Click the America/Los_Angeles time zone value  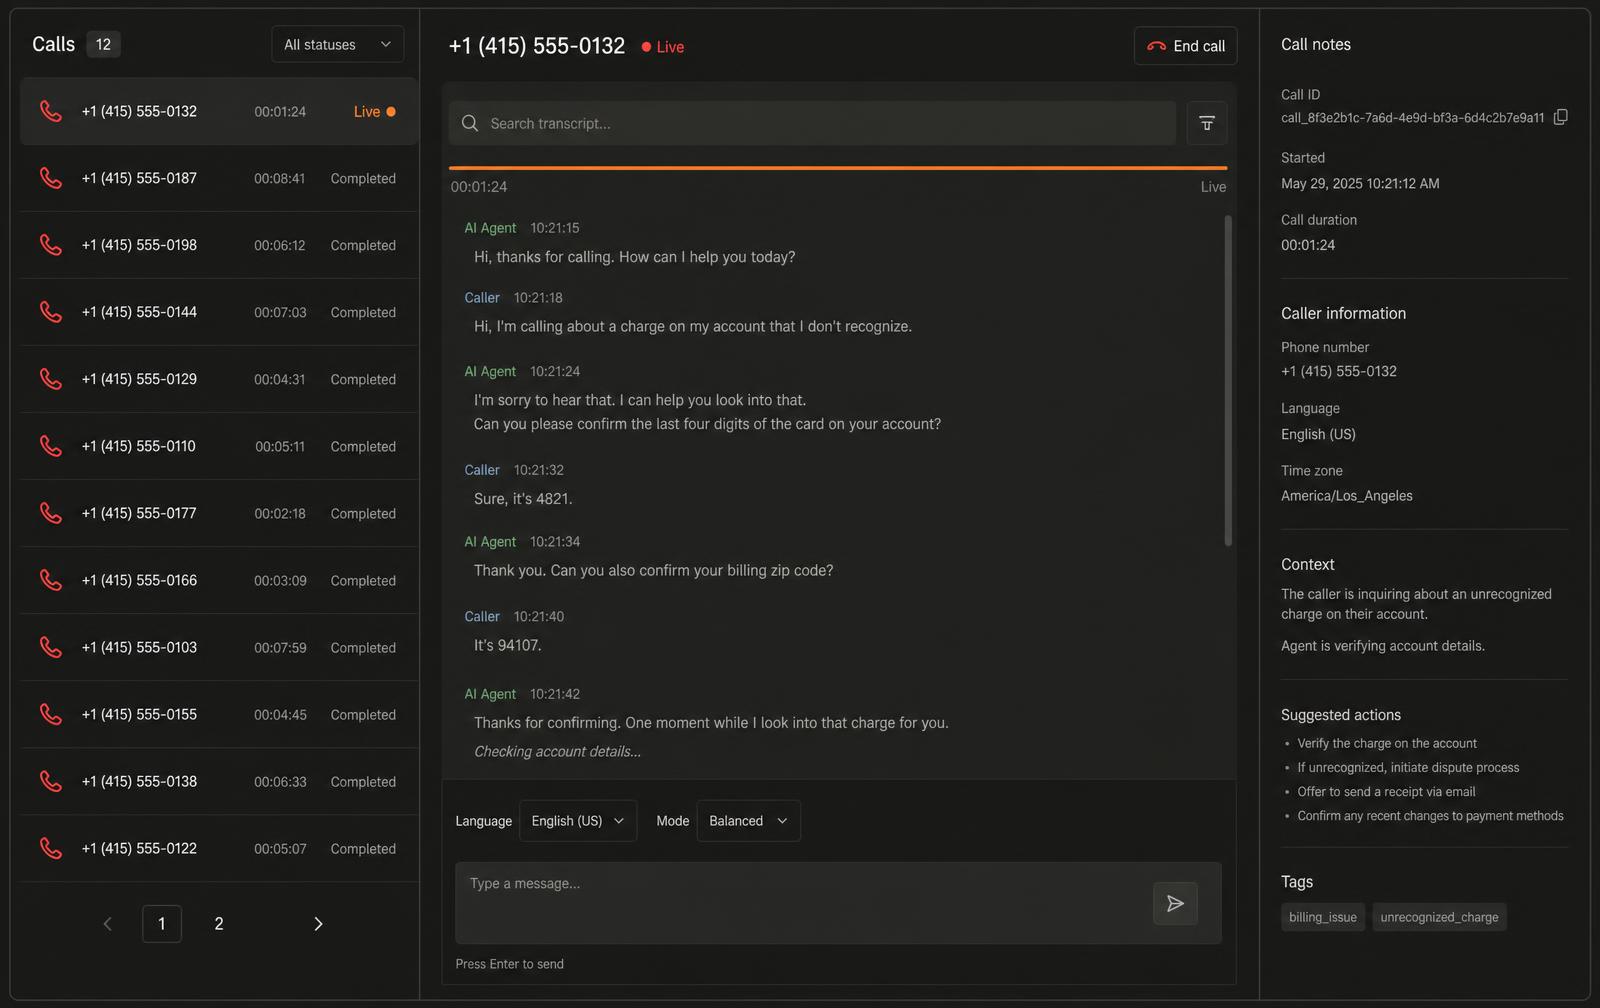[1347, 496]
